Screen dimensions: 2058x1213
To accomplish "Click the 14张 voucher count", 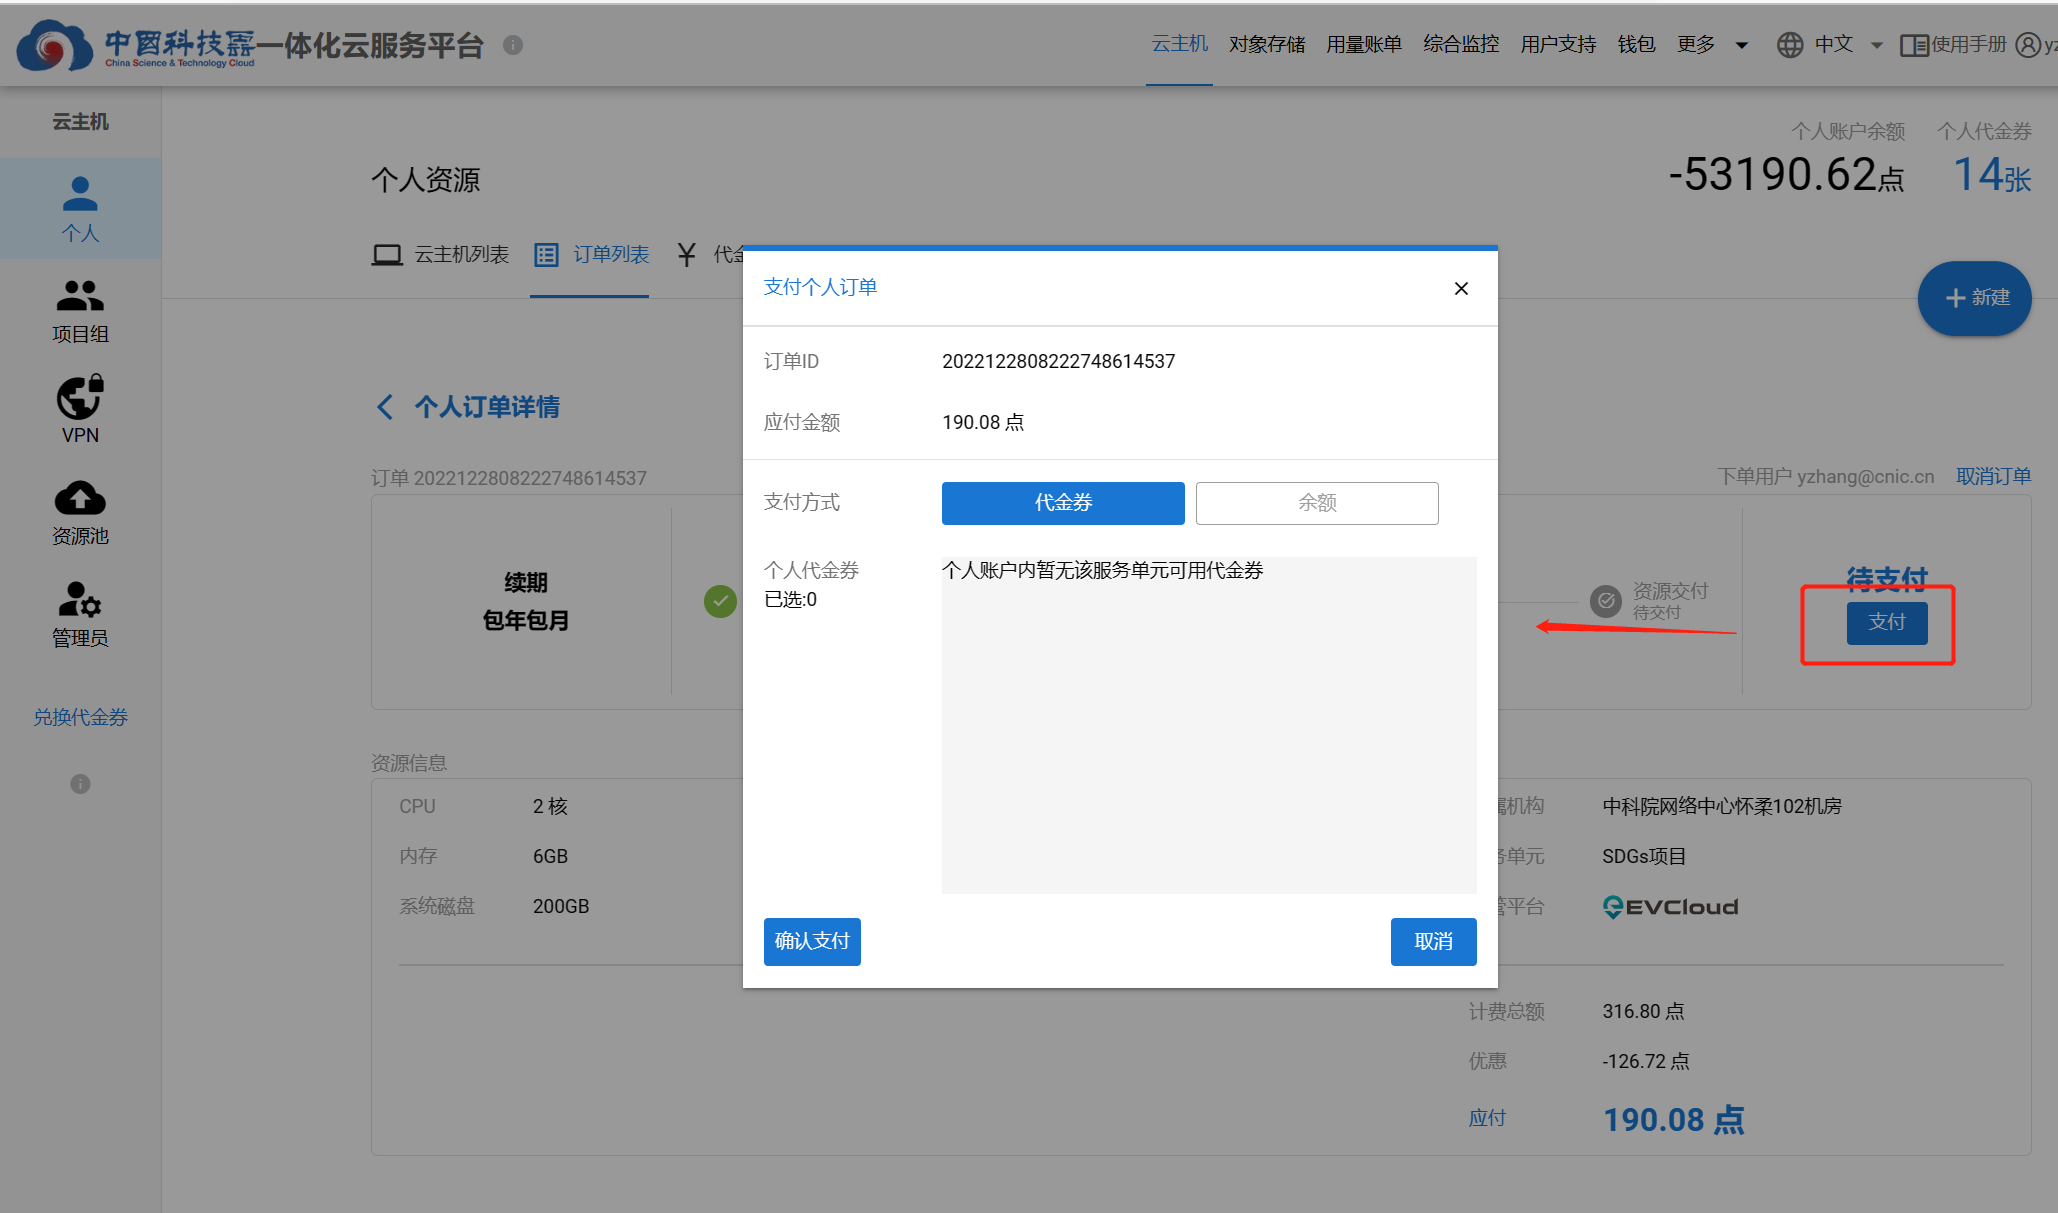I will (x=1992, y=176).
